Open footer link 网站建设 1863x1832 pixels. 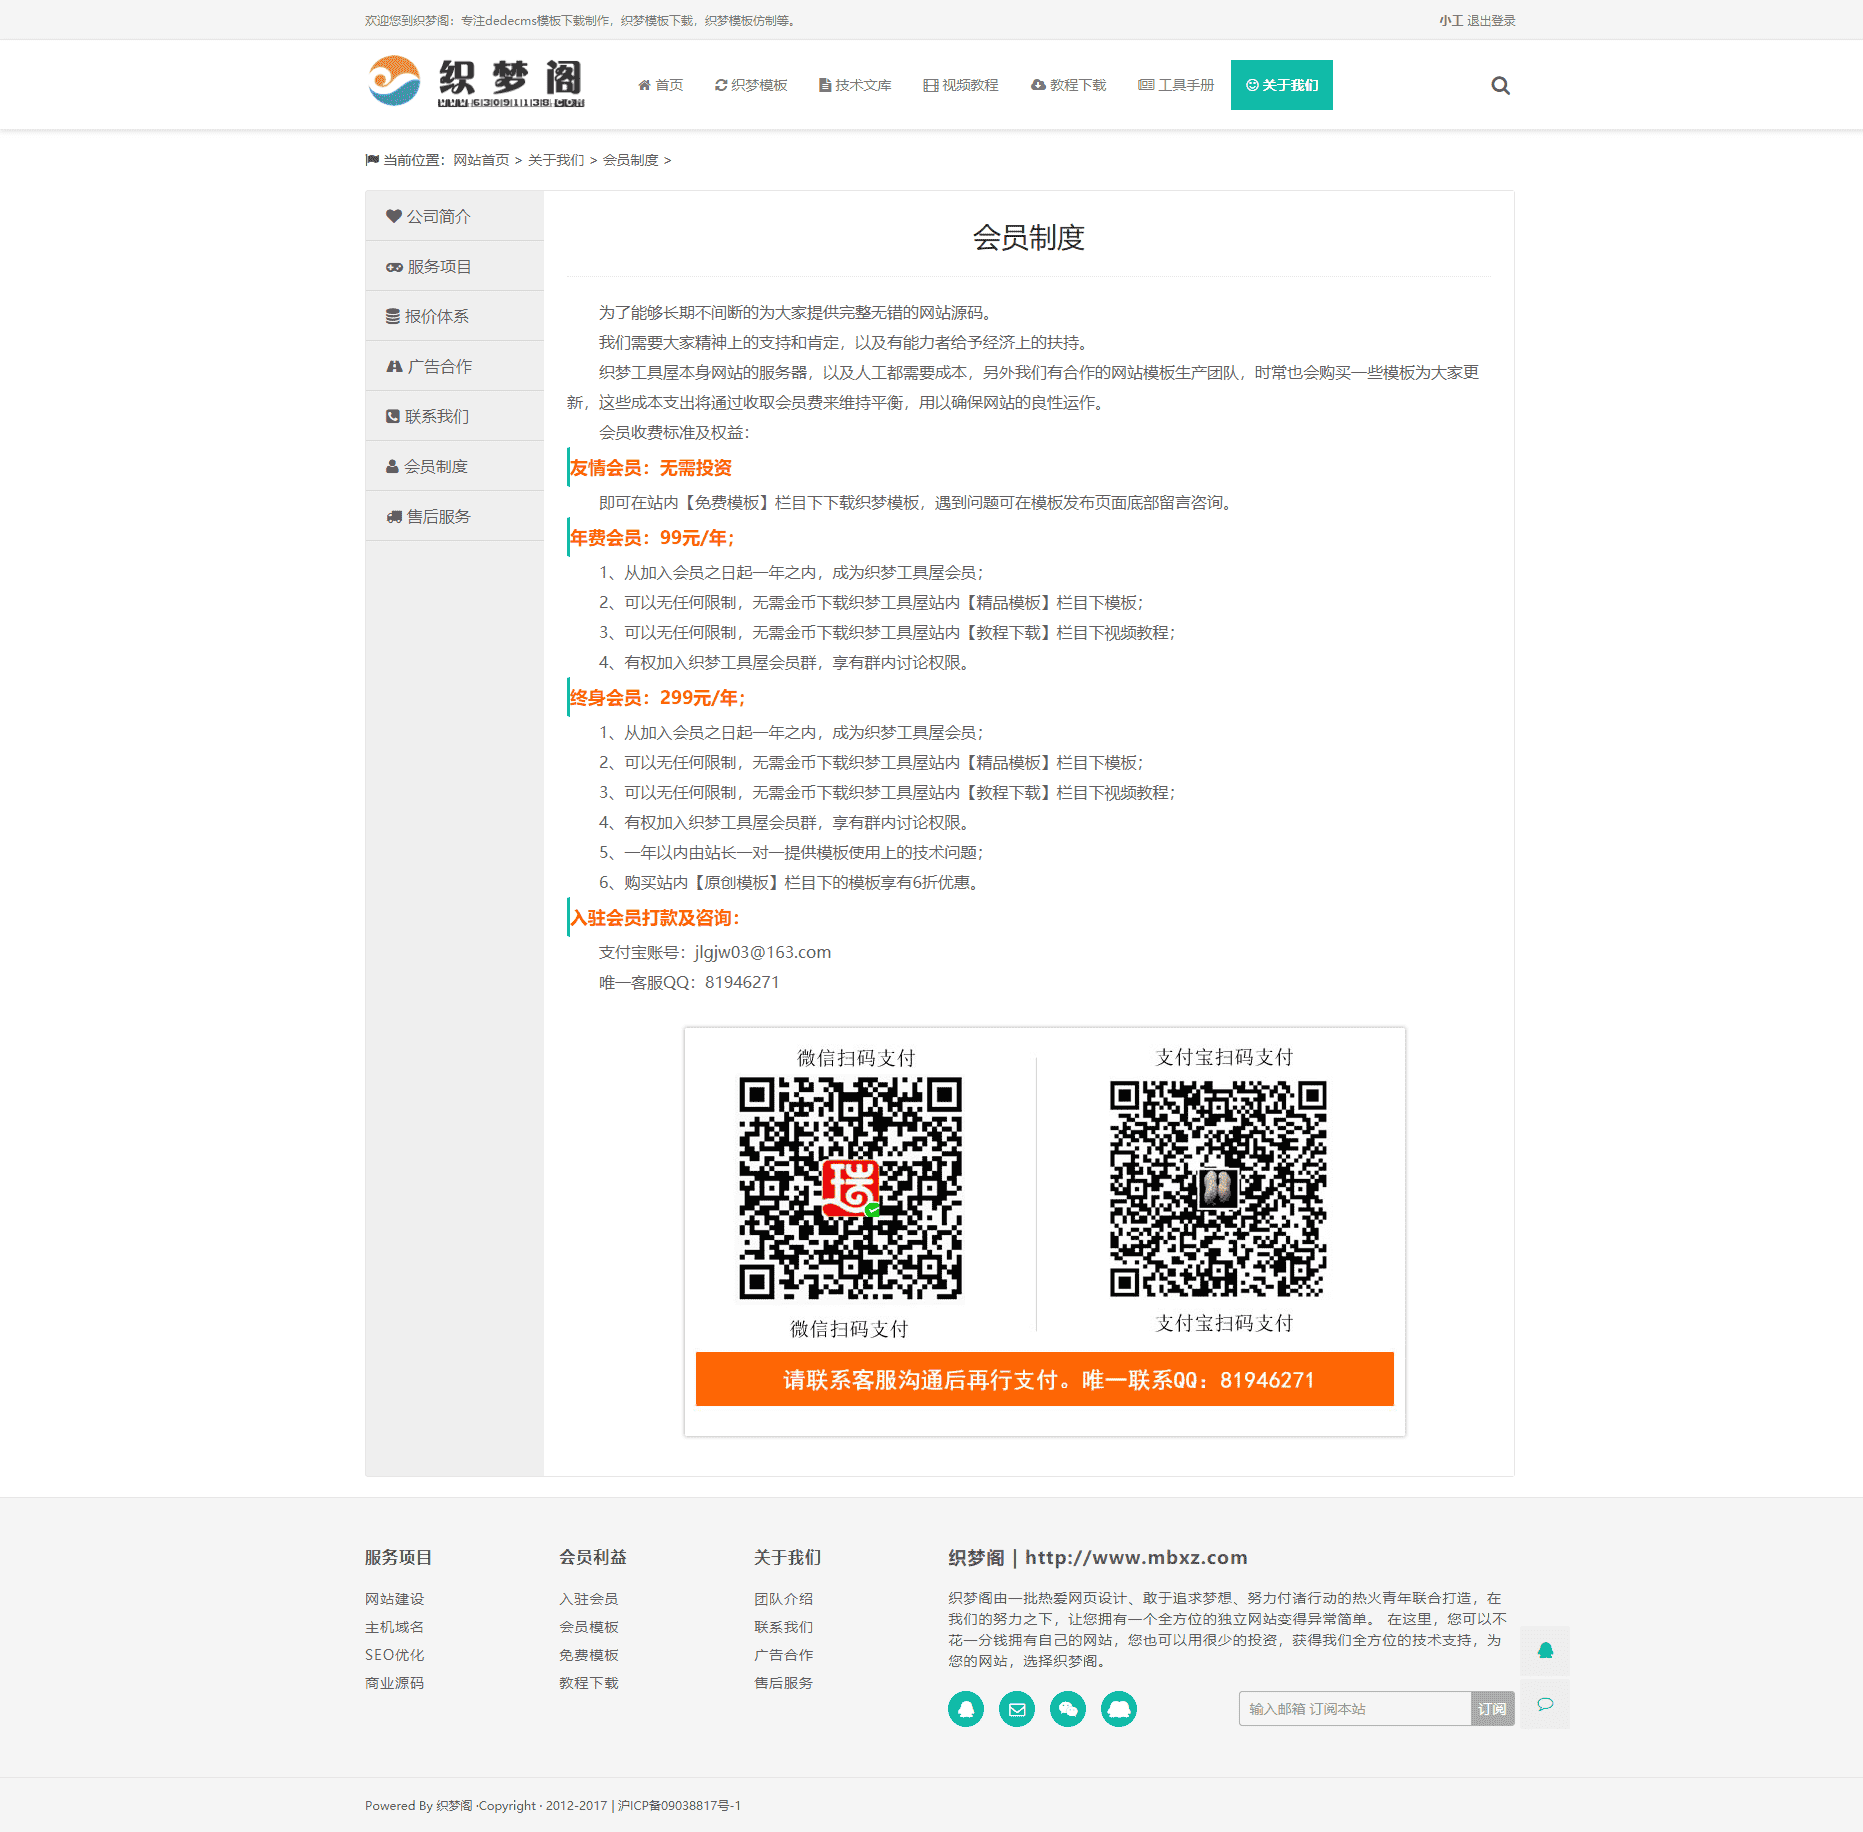(x=395, y=1599)
